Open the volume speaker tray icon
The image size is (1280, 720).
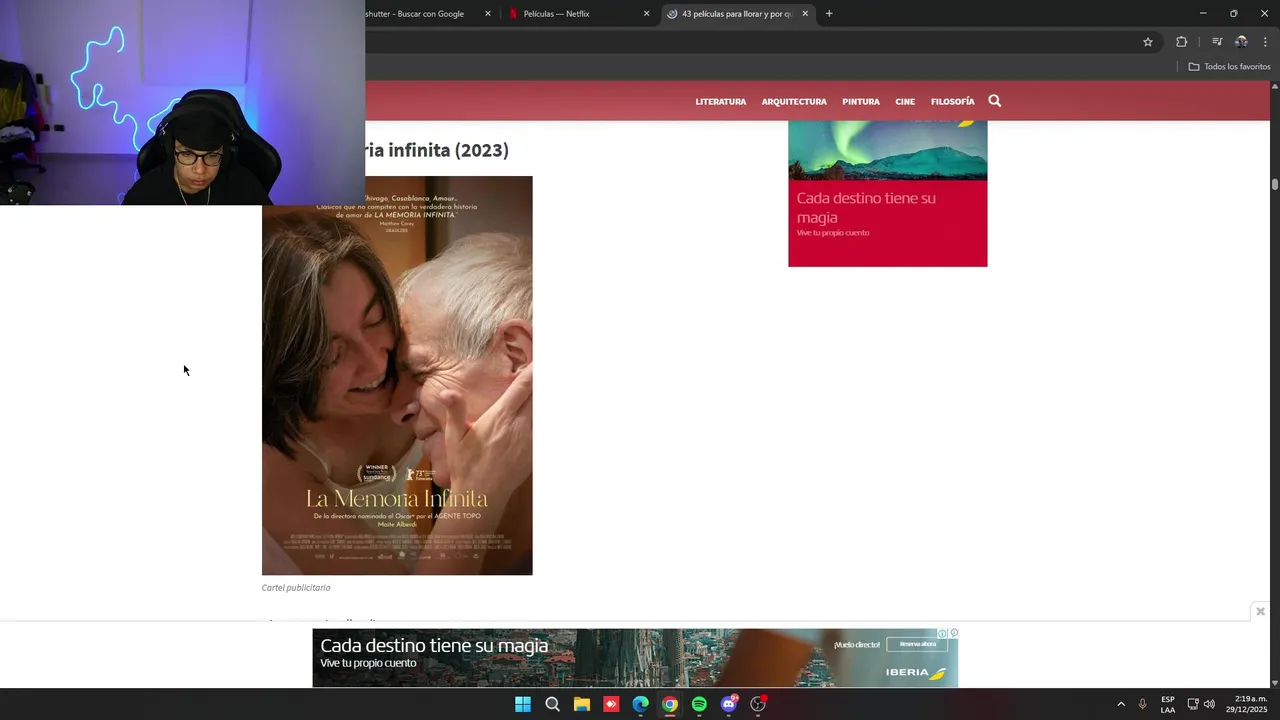[1209, 704]
